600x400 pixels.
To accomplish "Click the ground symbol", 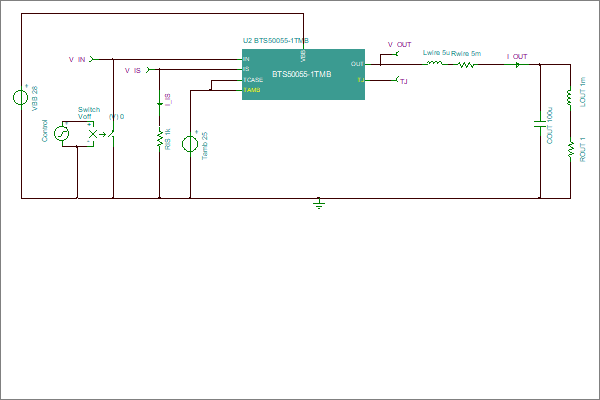I will (319, 203).
